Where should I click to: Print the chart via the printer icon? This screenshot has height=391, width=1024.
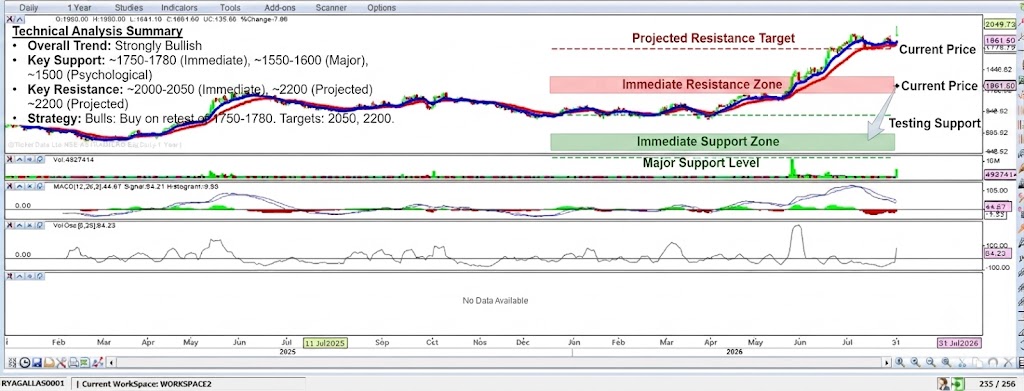click(73, 362)
